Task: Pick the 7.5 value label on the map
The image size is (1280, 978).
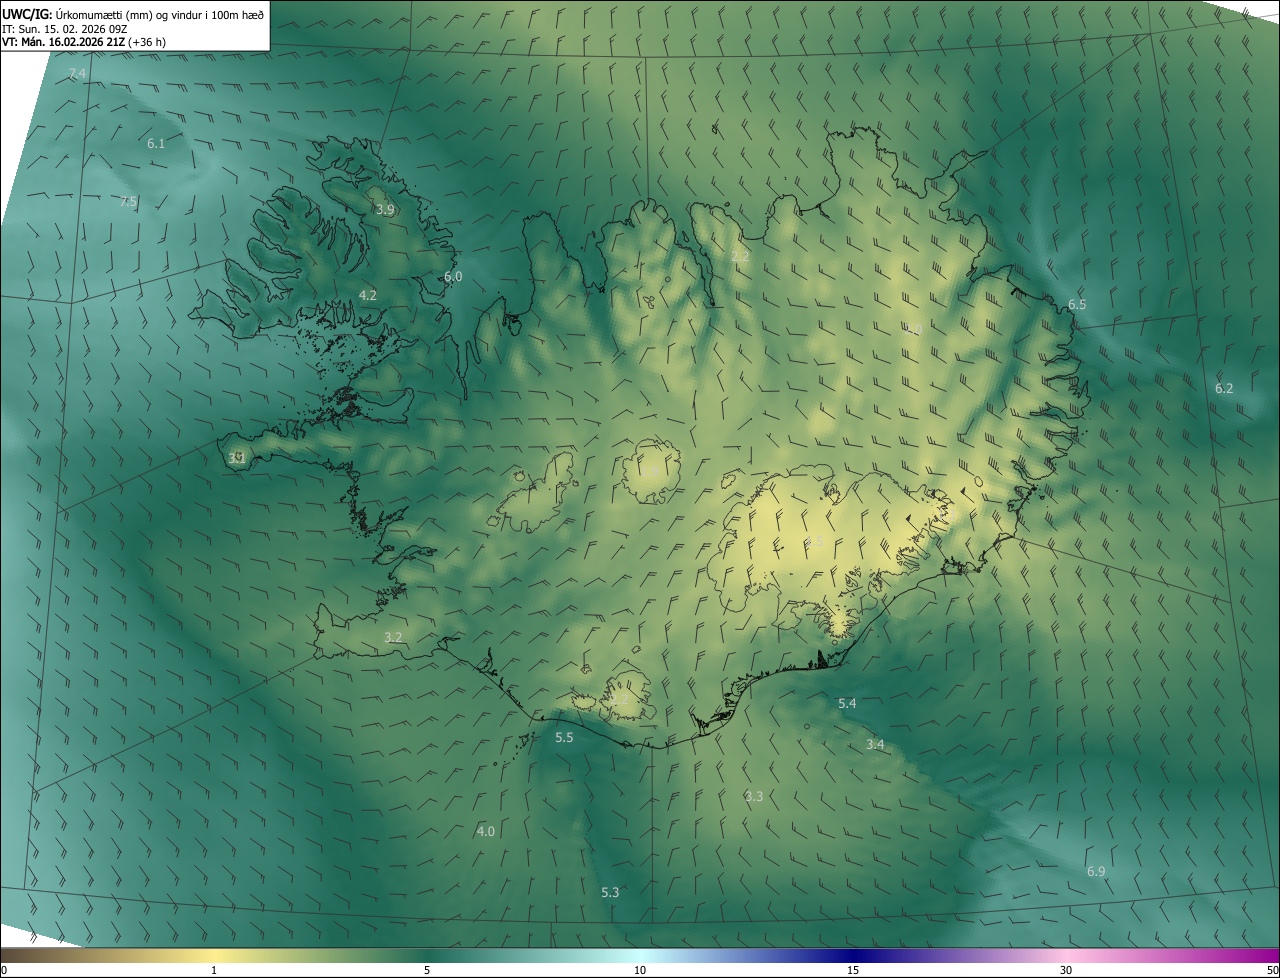Action: [x=128, y=202]
